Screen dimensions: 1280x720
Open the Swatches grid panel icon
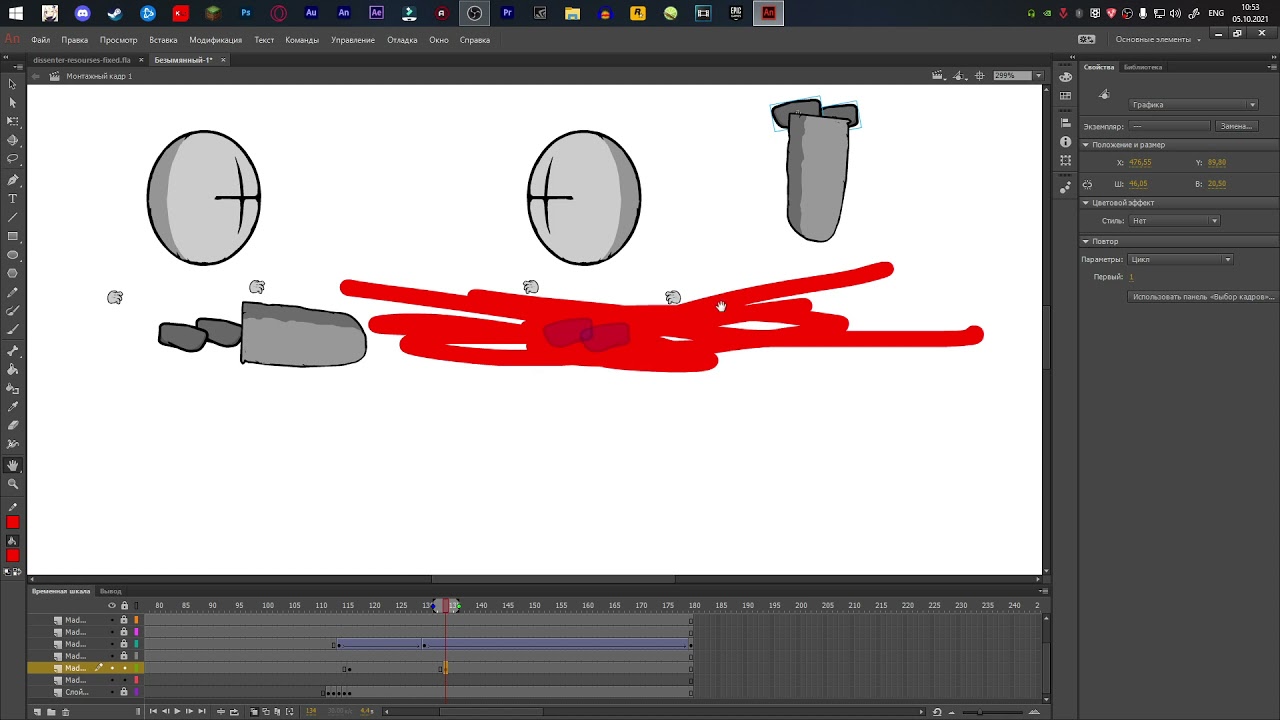click(1065, 97)
